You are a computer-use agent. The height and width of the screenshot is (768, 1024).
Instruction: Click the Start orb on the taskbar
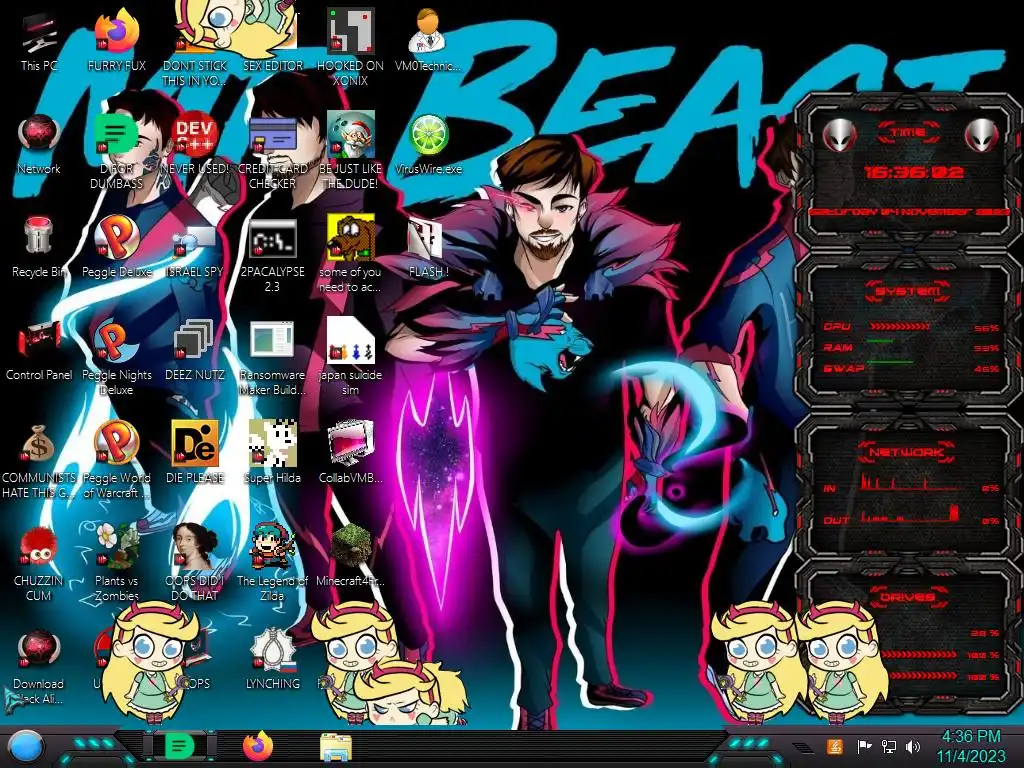pyautogui.click(x=25, y=747)
